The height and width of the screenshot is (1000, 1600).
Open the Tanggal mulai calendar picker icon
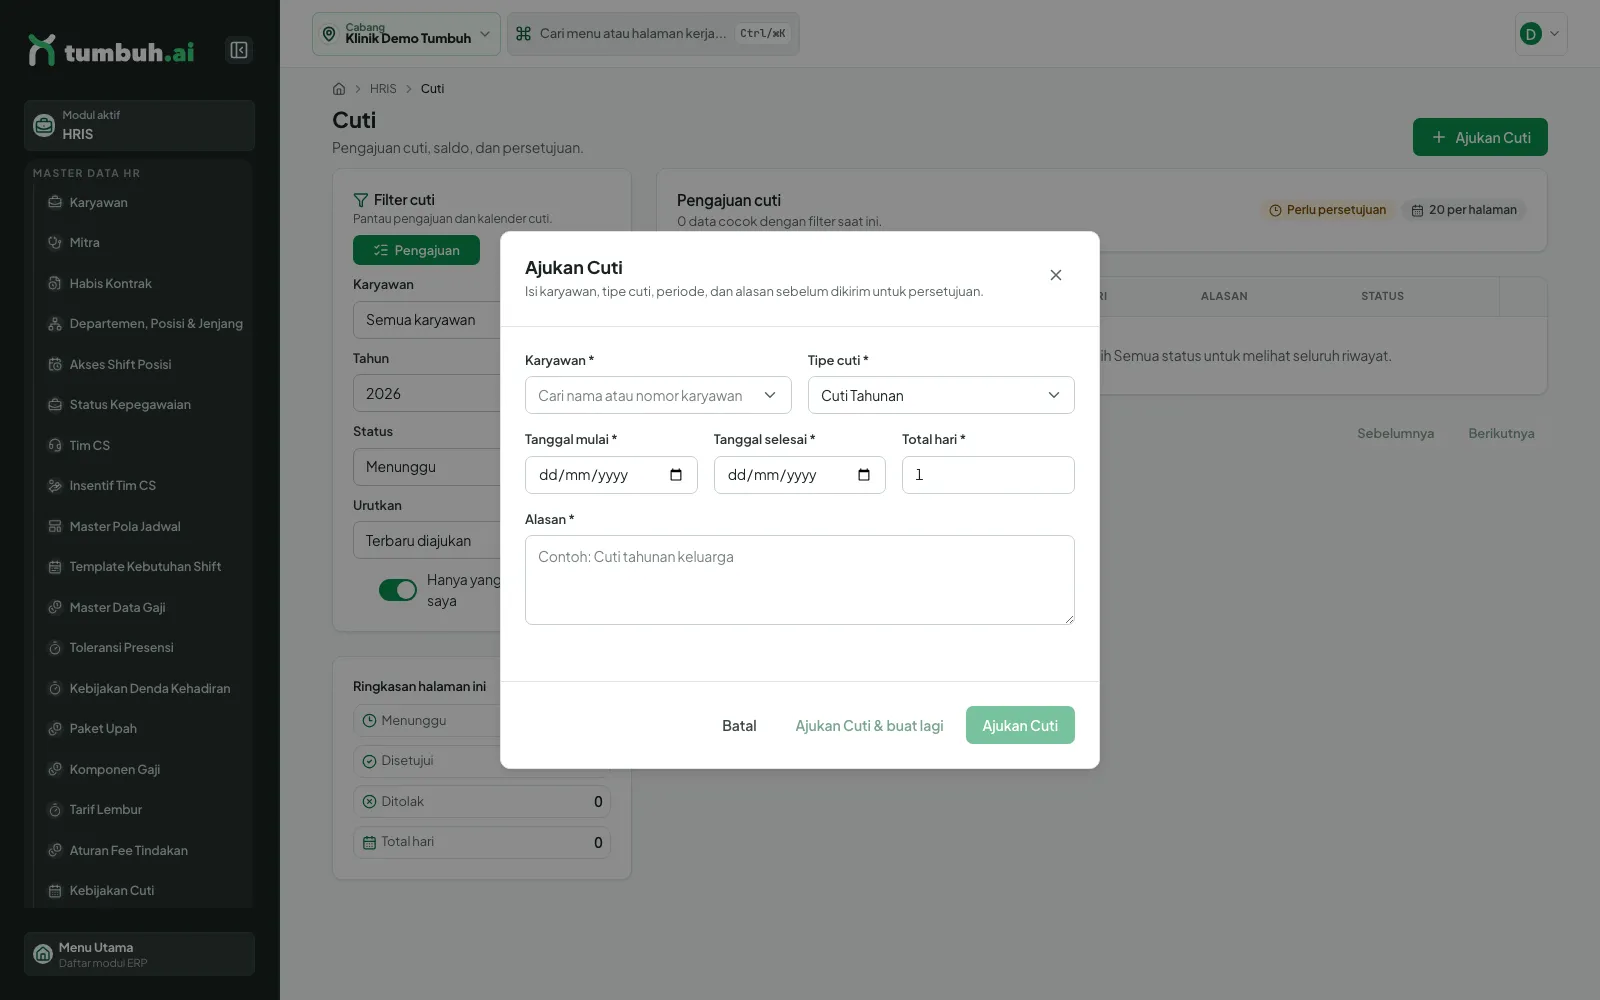[x=676, y=475]
